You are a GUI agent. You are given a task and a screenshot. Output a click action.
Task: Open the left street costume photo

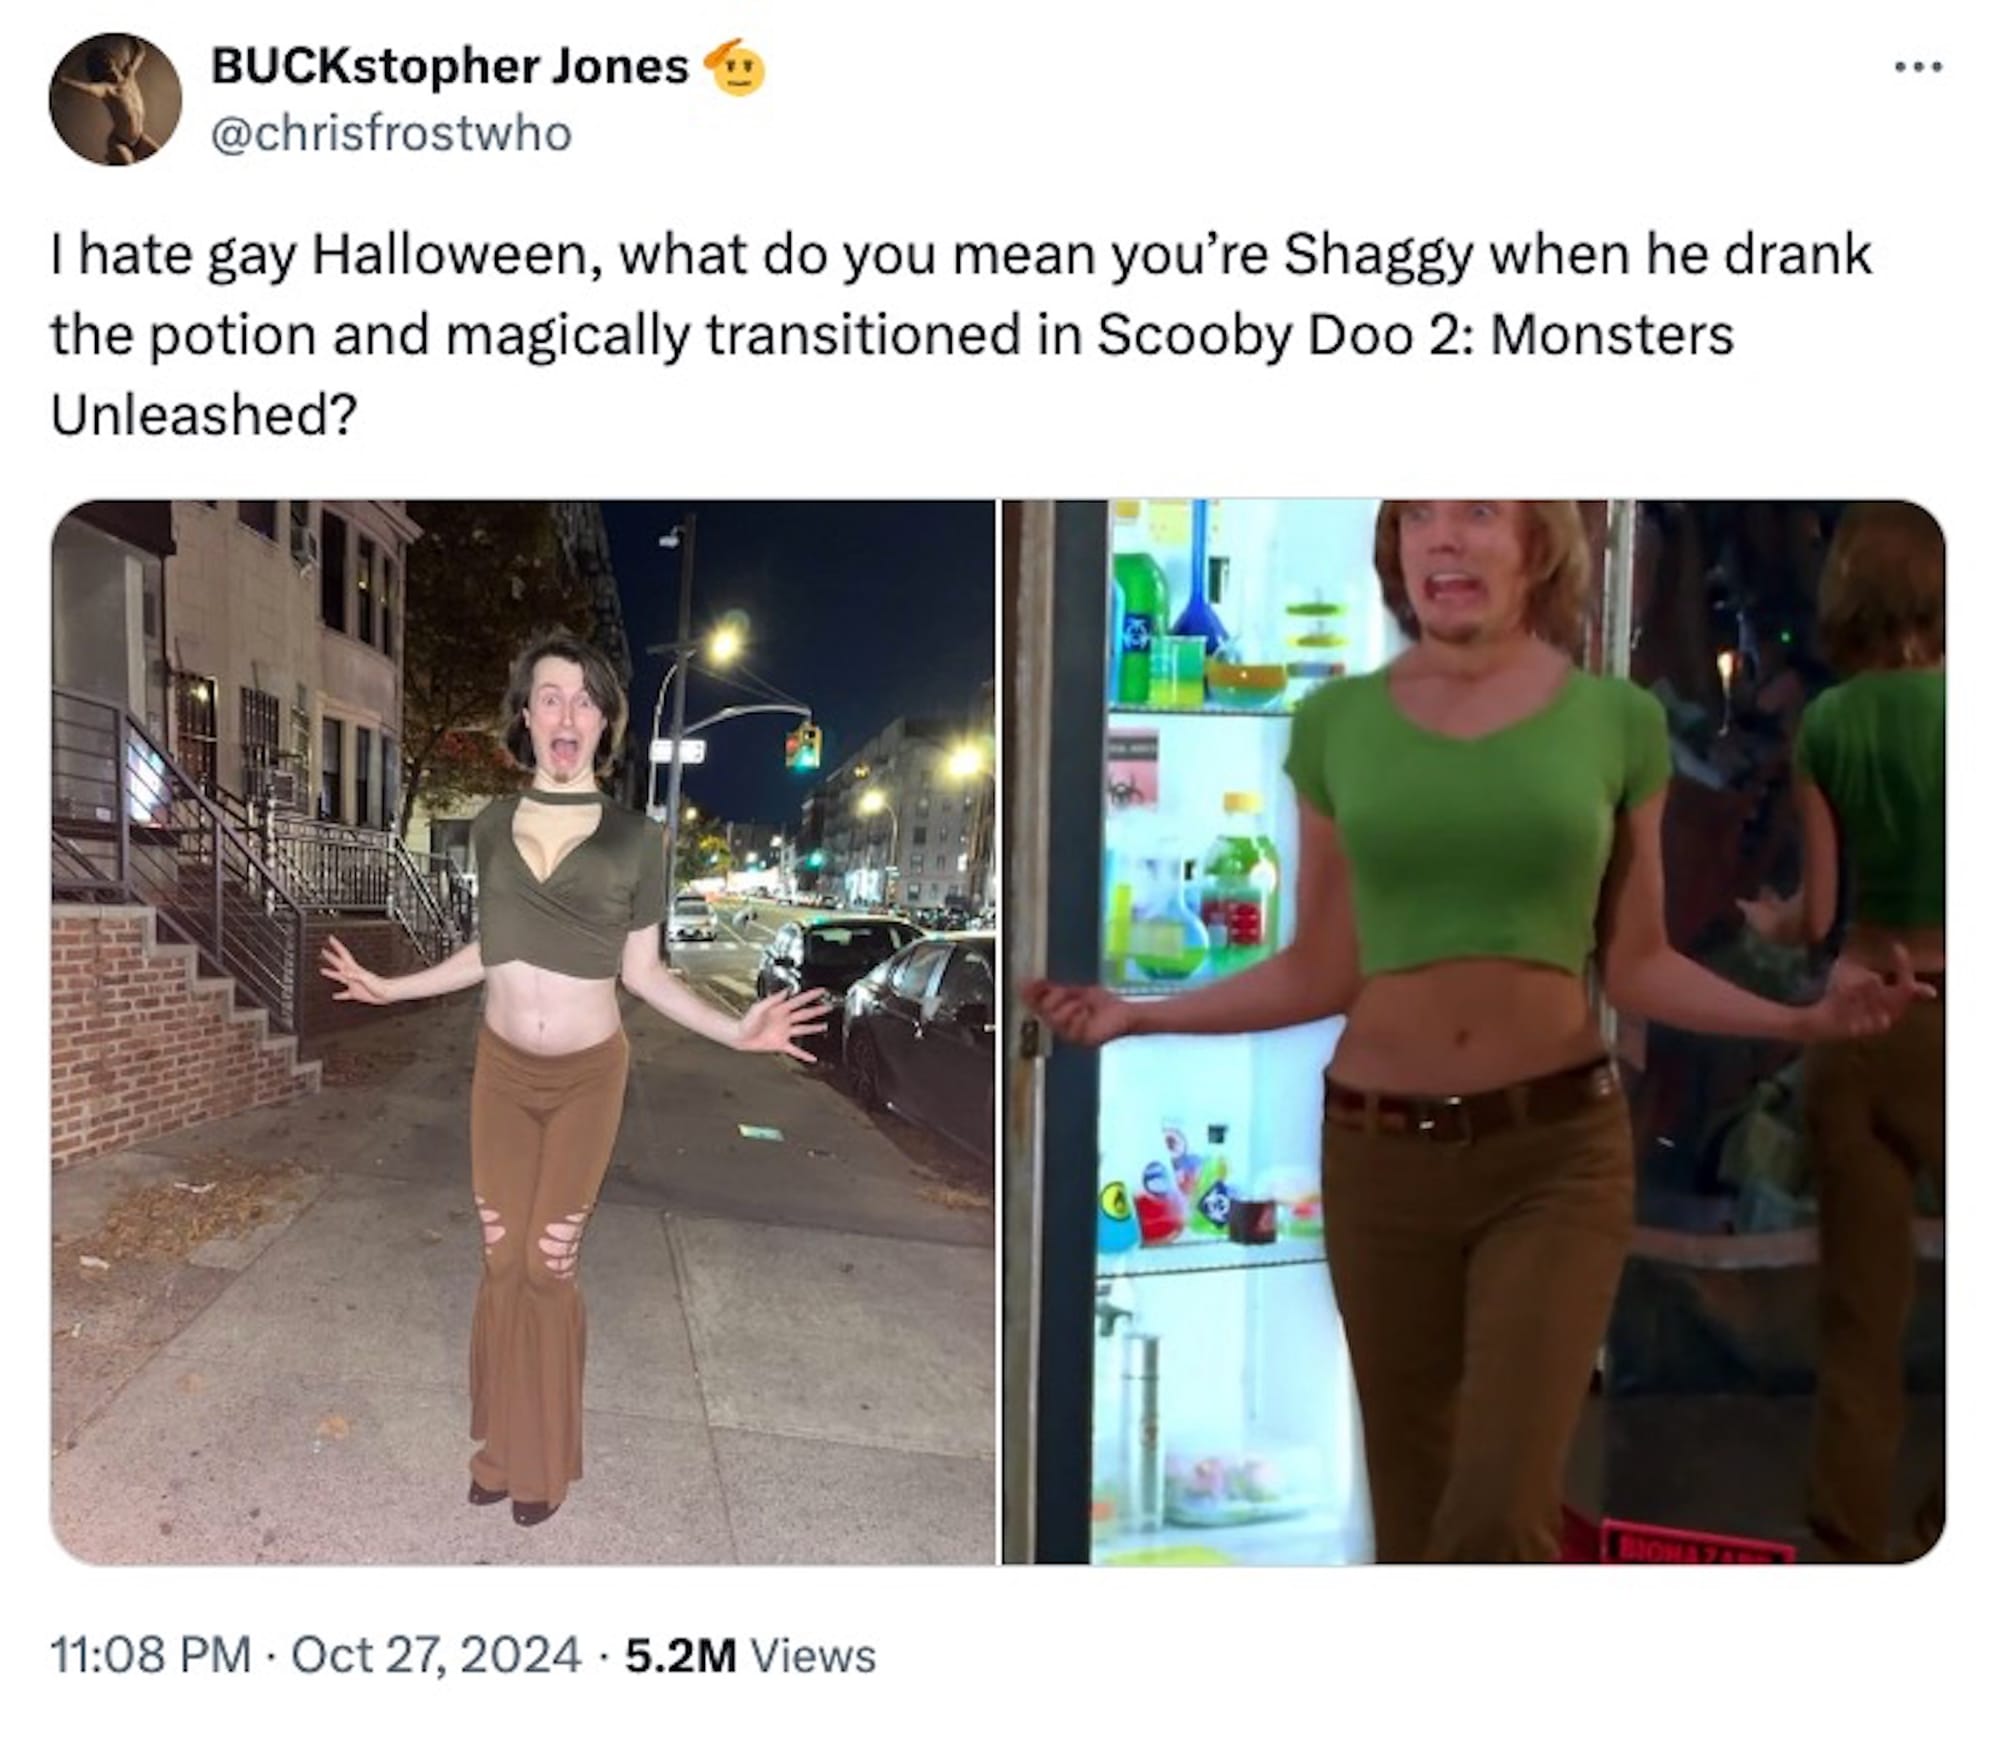coord(523,1032)
